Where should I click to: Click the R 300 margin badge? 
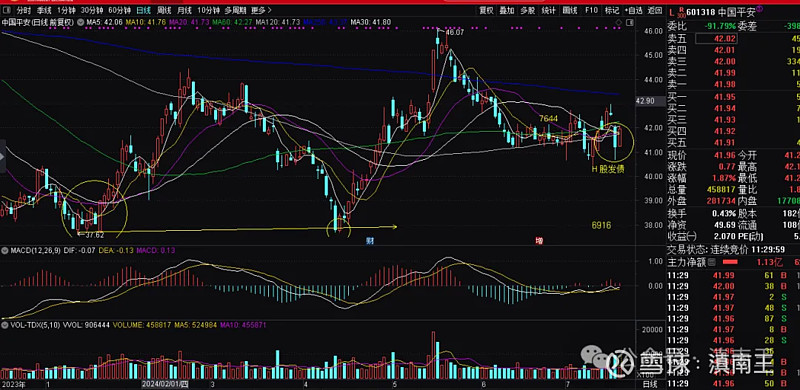point(682,11)
